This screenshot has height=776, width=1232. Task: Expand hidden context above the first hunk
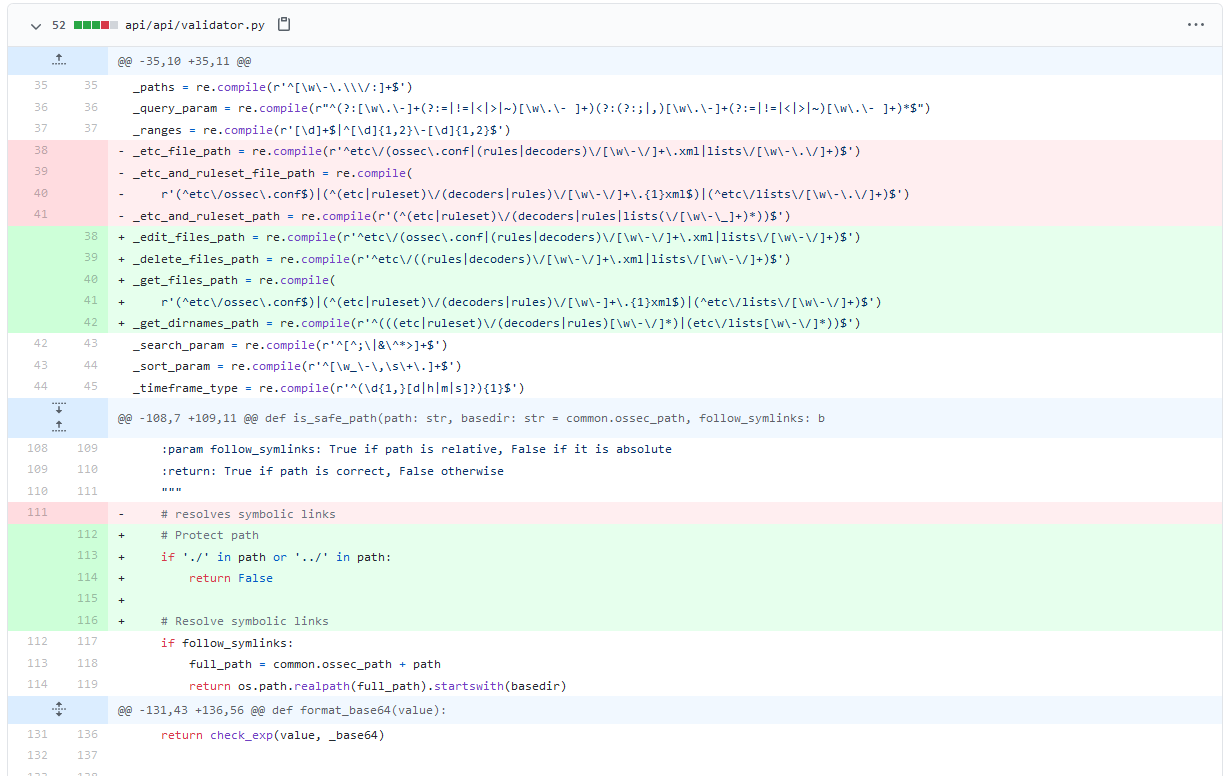click(x=58, y=60)
